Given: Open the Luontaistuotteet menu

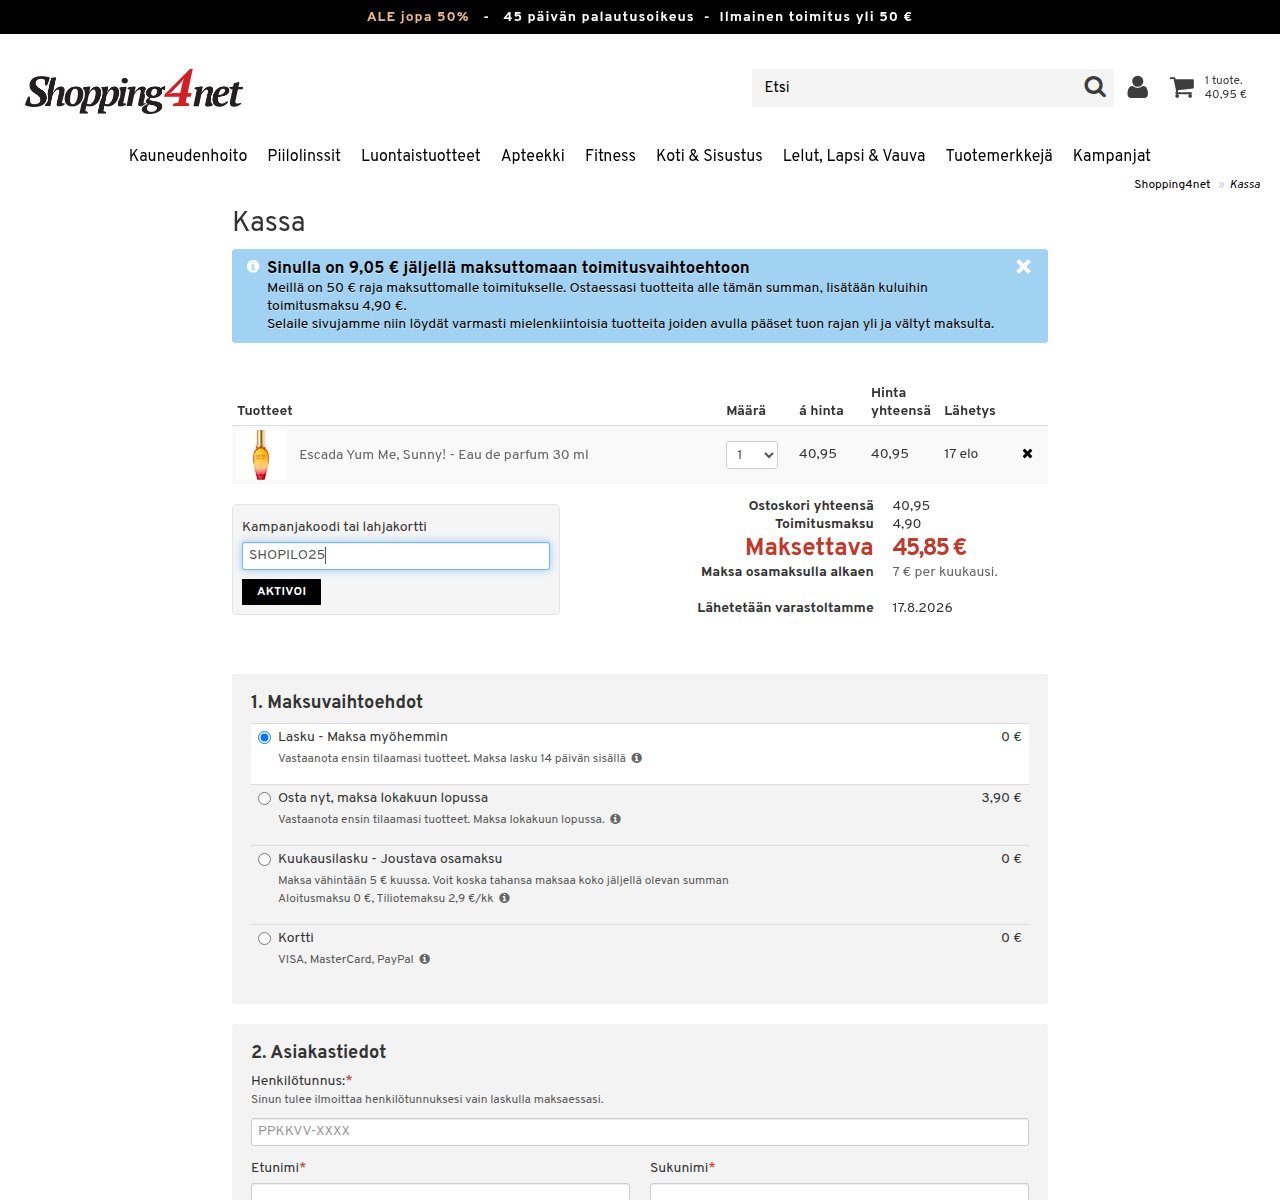Looking at the screenshot, I should (421, 155).
